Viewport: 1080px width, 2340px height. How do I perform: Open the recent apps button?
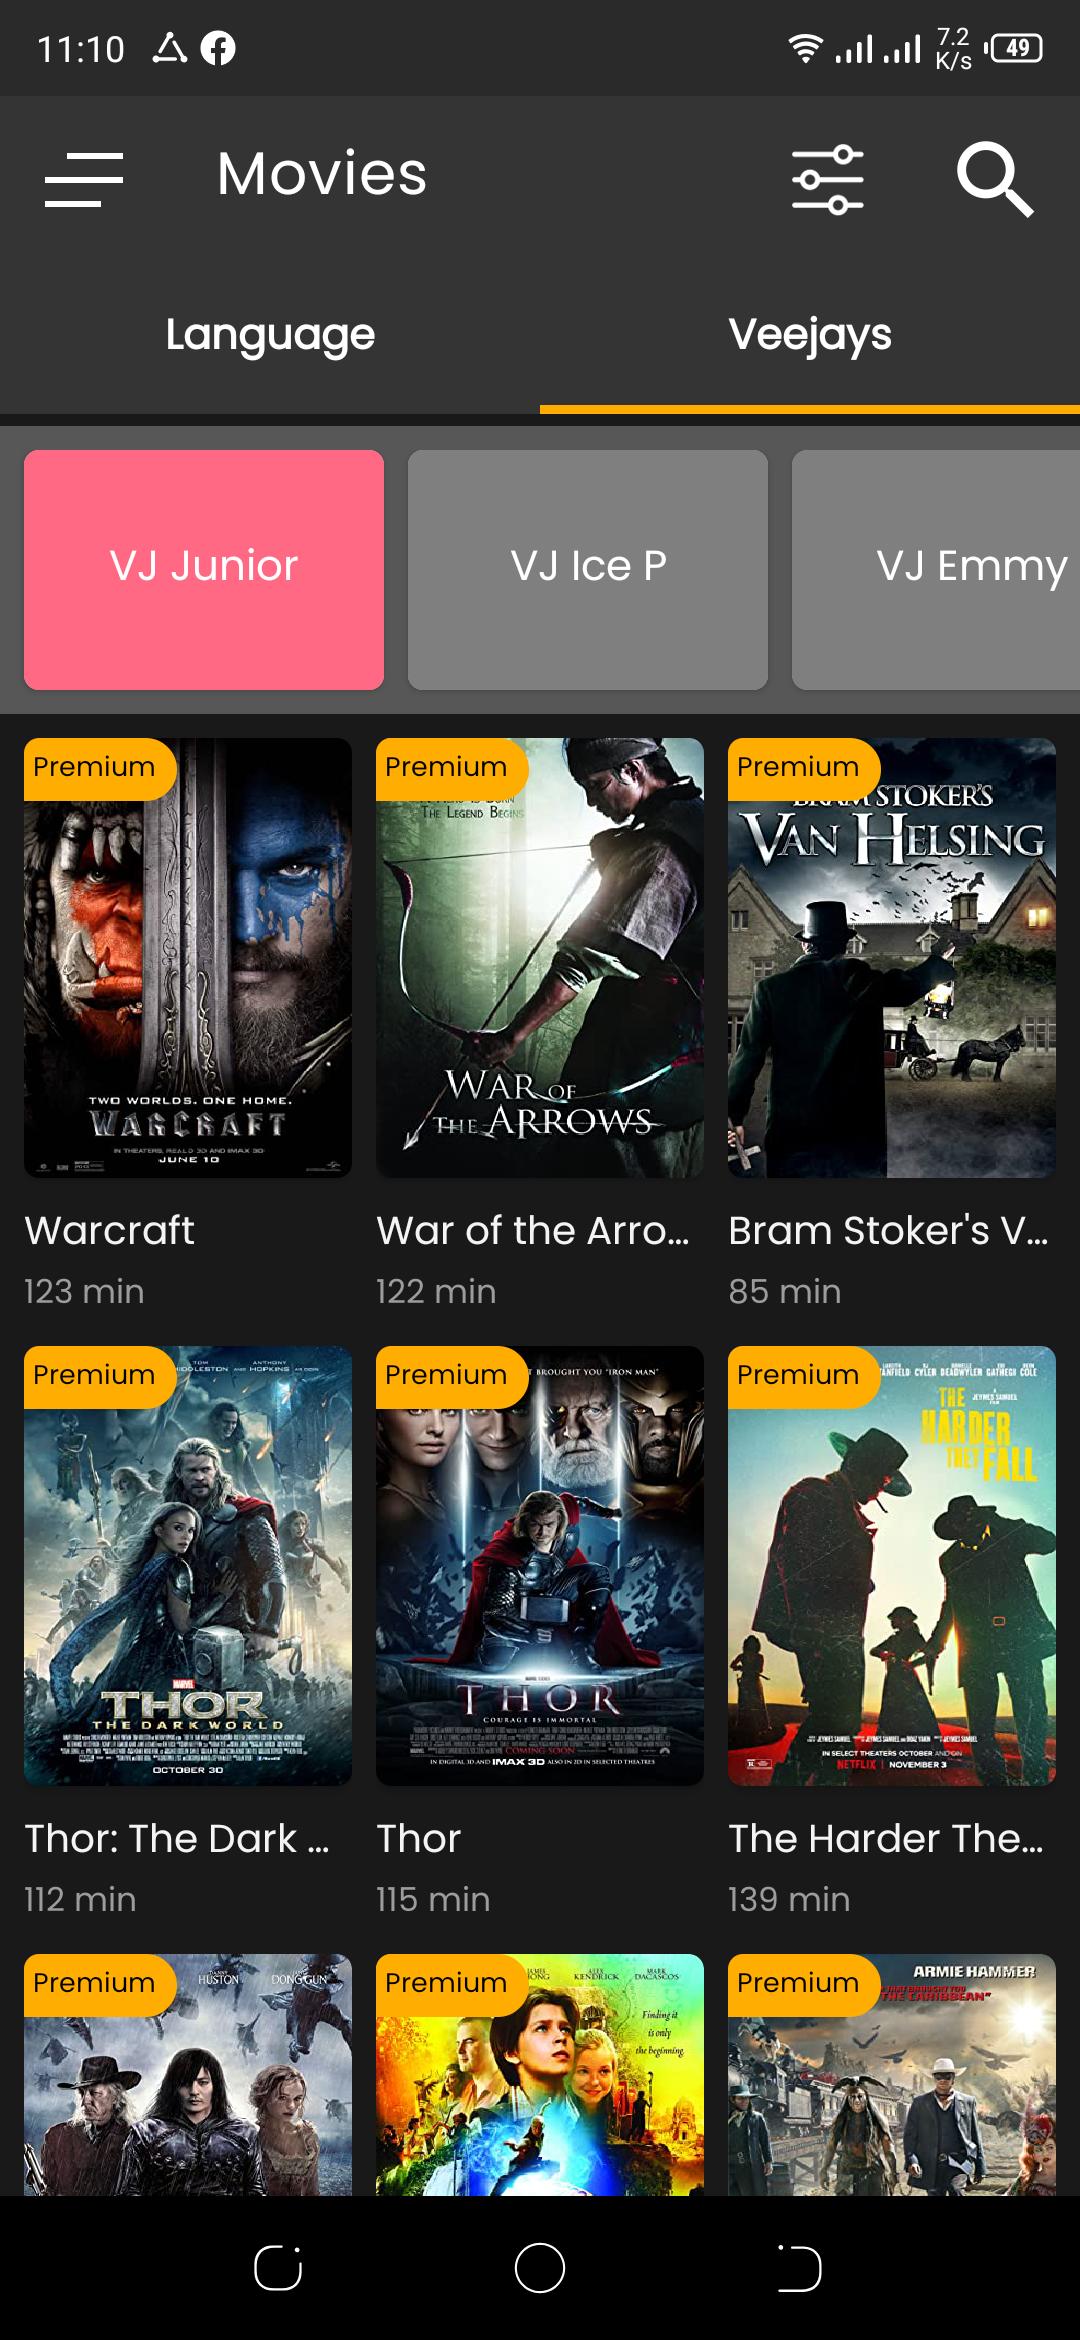point(278,2268)
